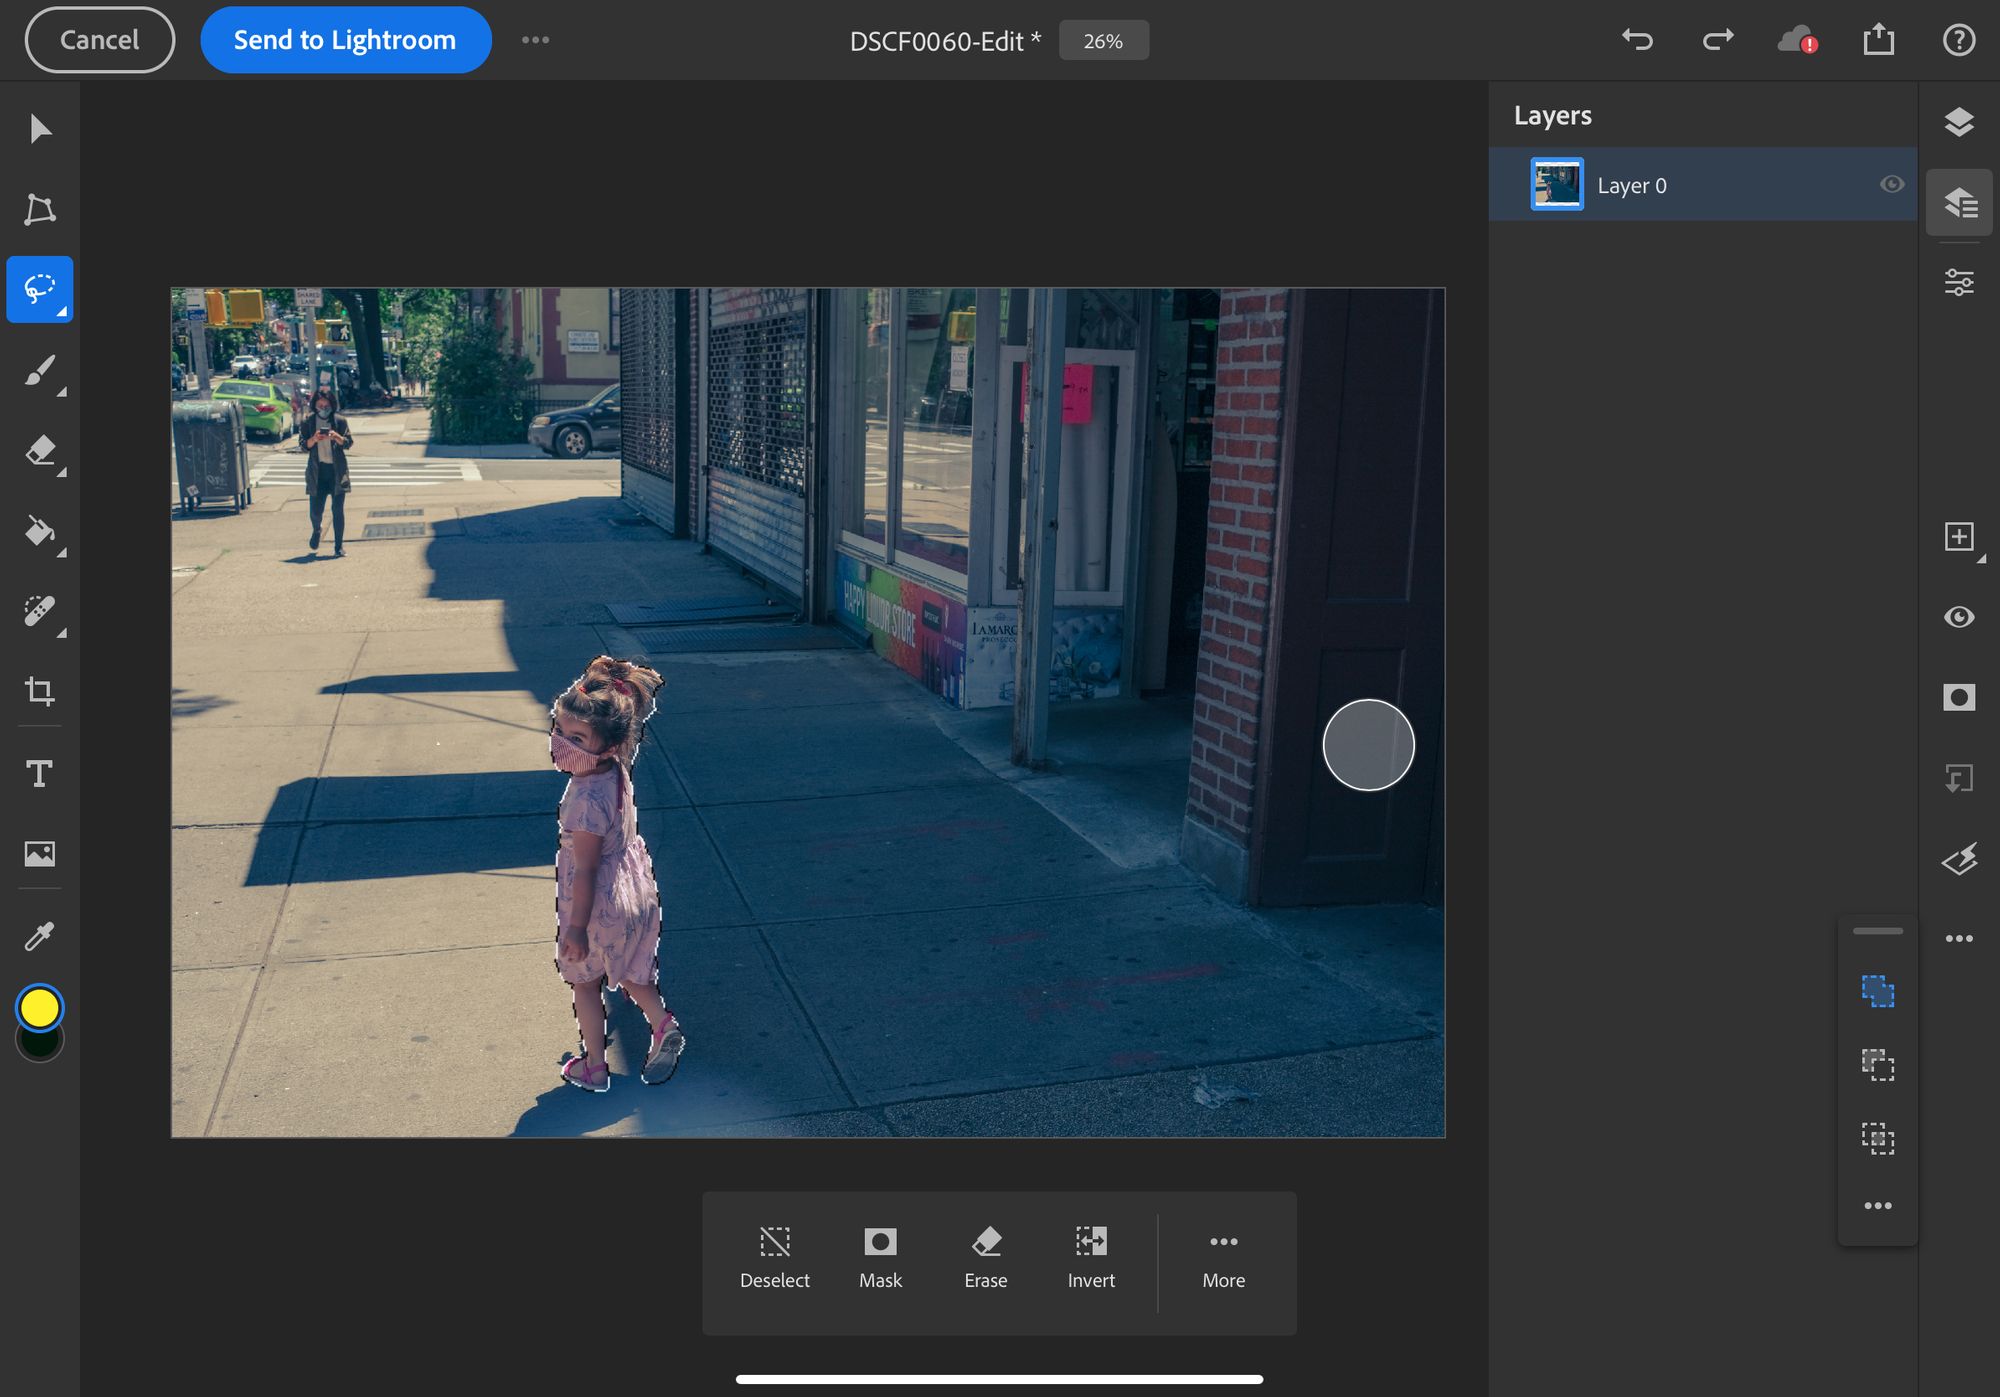
Task: Hide Layer 0 with its eye icon
Action: 1891,184
